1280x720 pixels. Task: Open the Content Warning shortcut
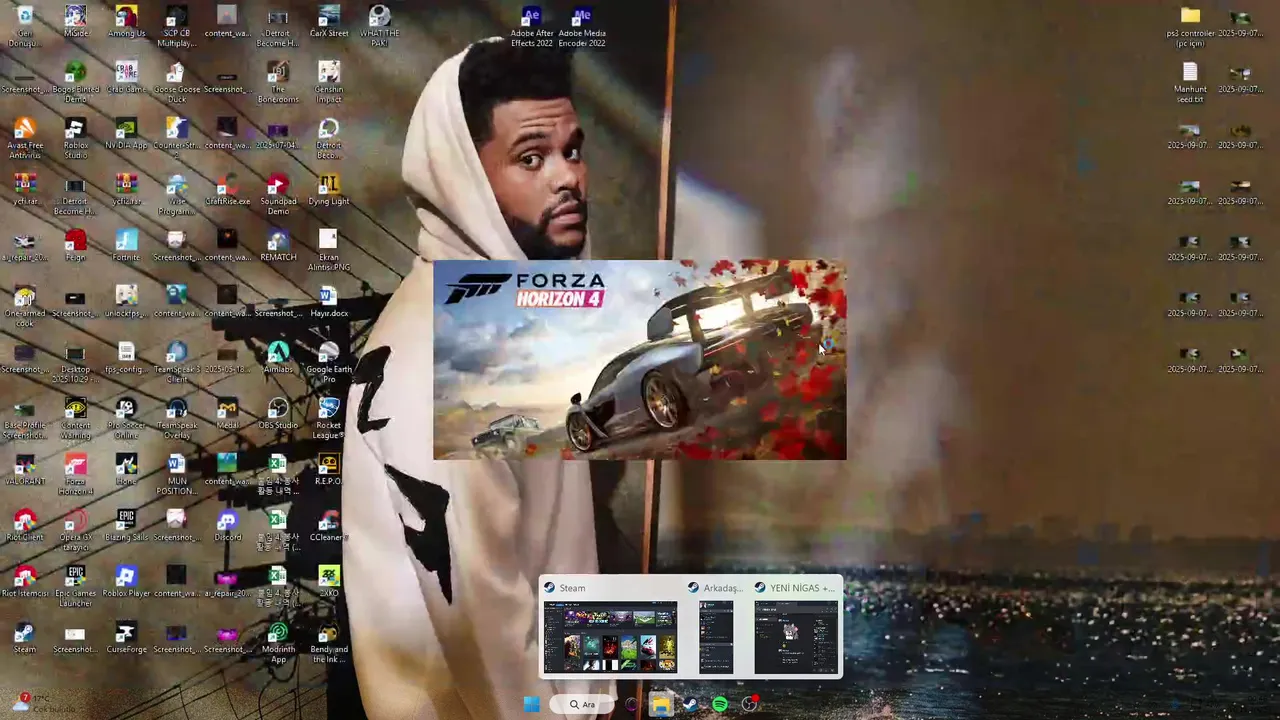(75, 419)
